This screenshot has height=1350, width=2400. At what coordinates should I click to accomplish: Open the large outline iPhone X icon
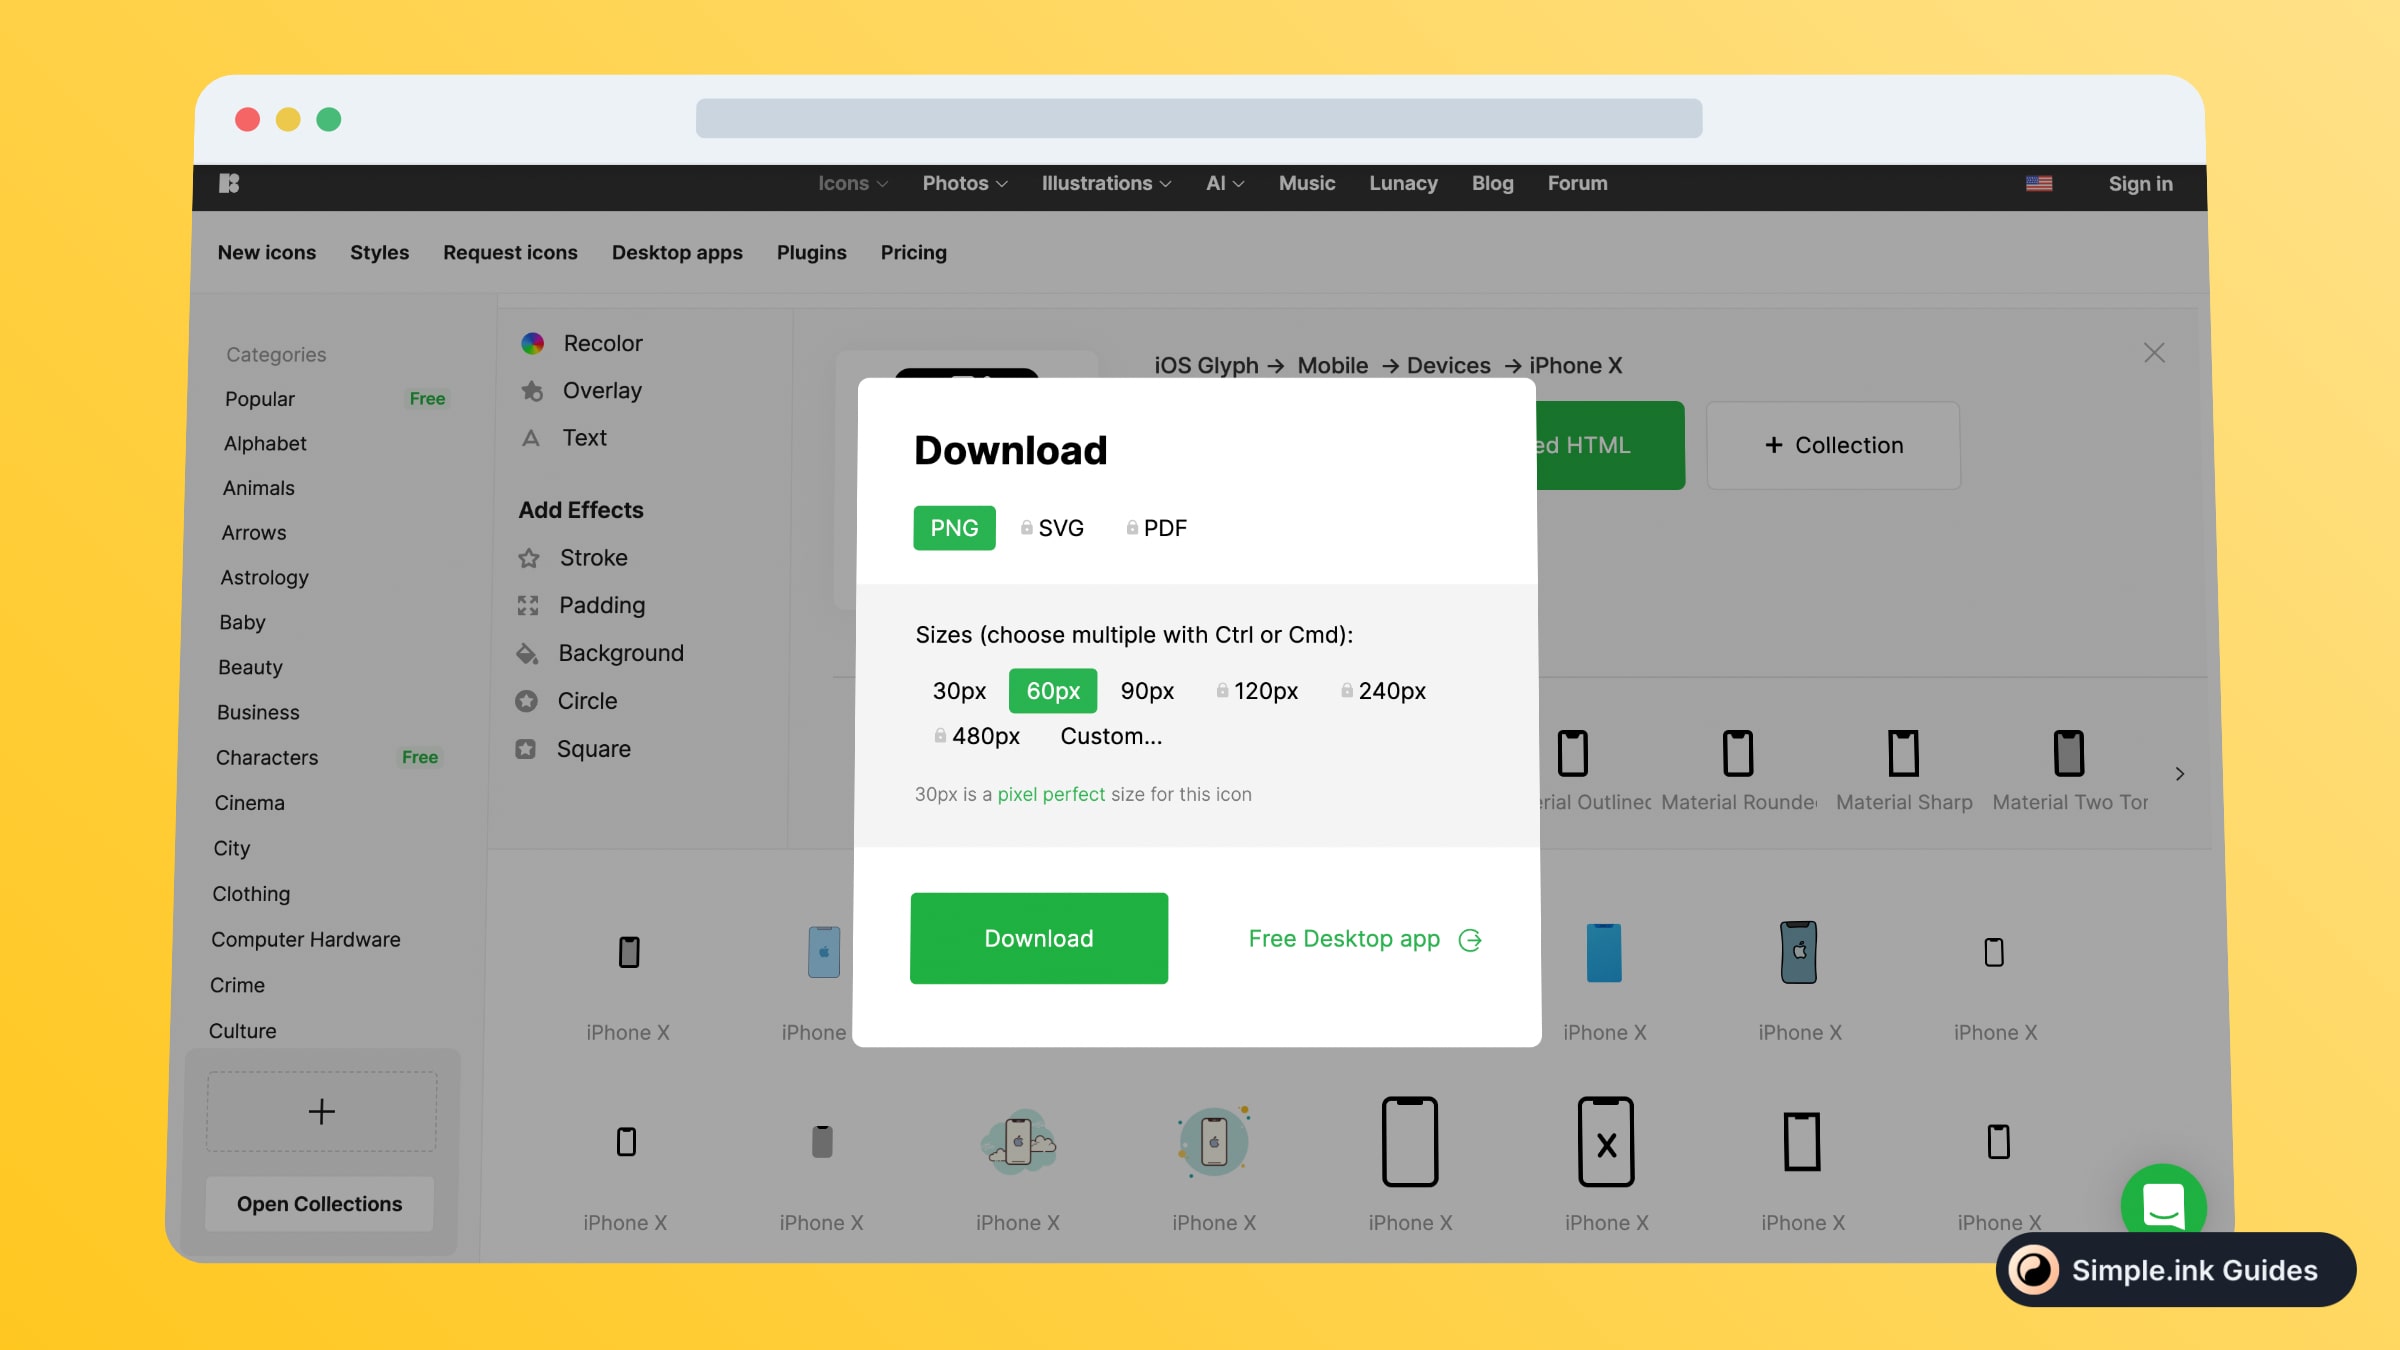pos(1410,1142)
